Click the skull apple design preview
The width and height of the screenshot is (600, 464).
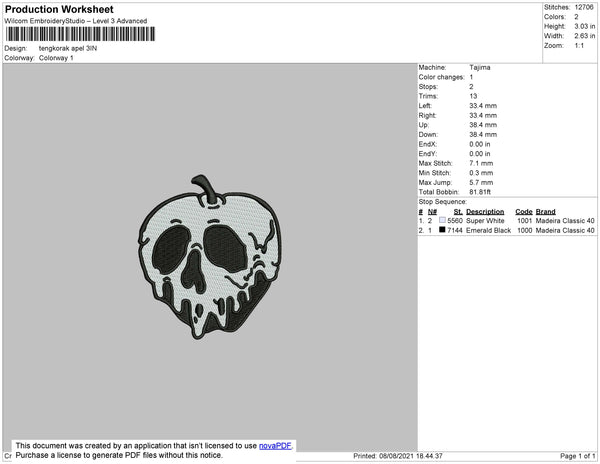coord(210,257)
